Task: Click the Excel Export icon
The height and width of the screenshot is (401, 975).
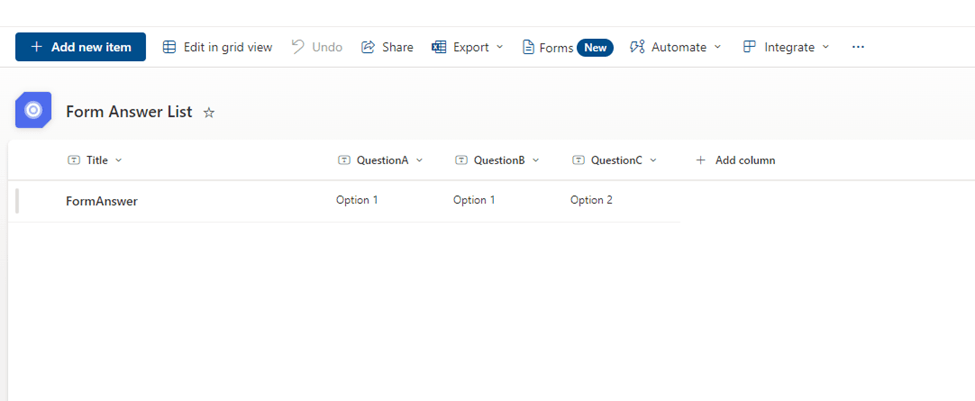Action: click(x=439, y=47)
